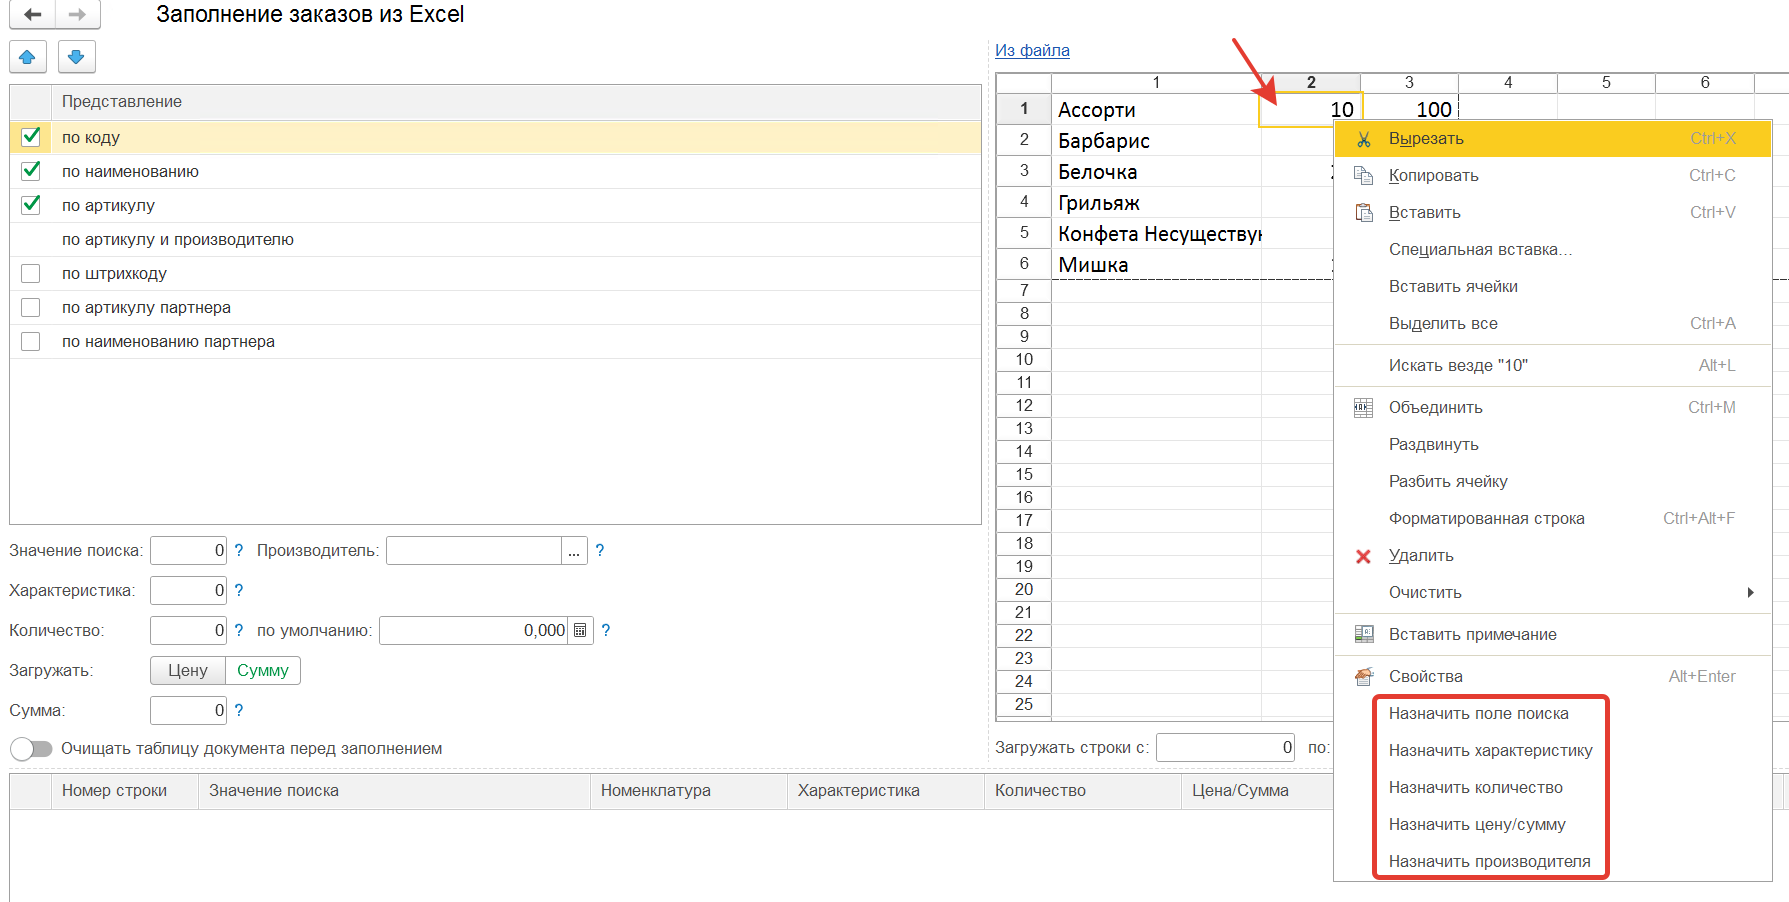Click the scissors icon beside Вырезать
The height and width of the screenshot is (902, 1789).
(1363, 139)
